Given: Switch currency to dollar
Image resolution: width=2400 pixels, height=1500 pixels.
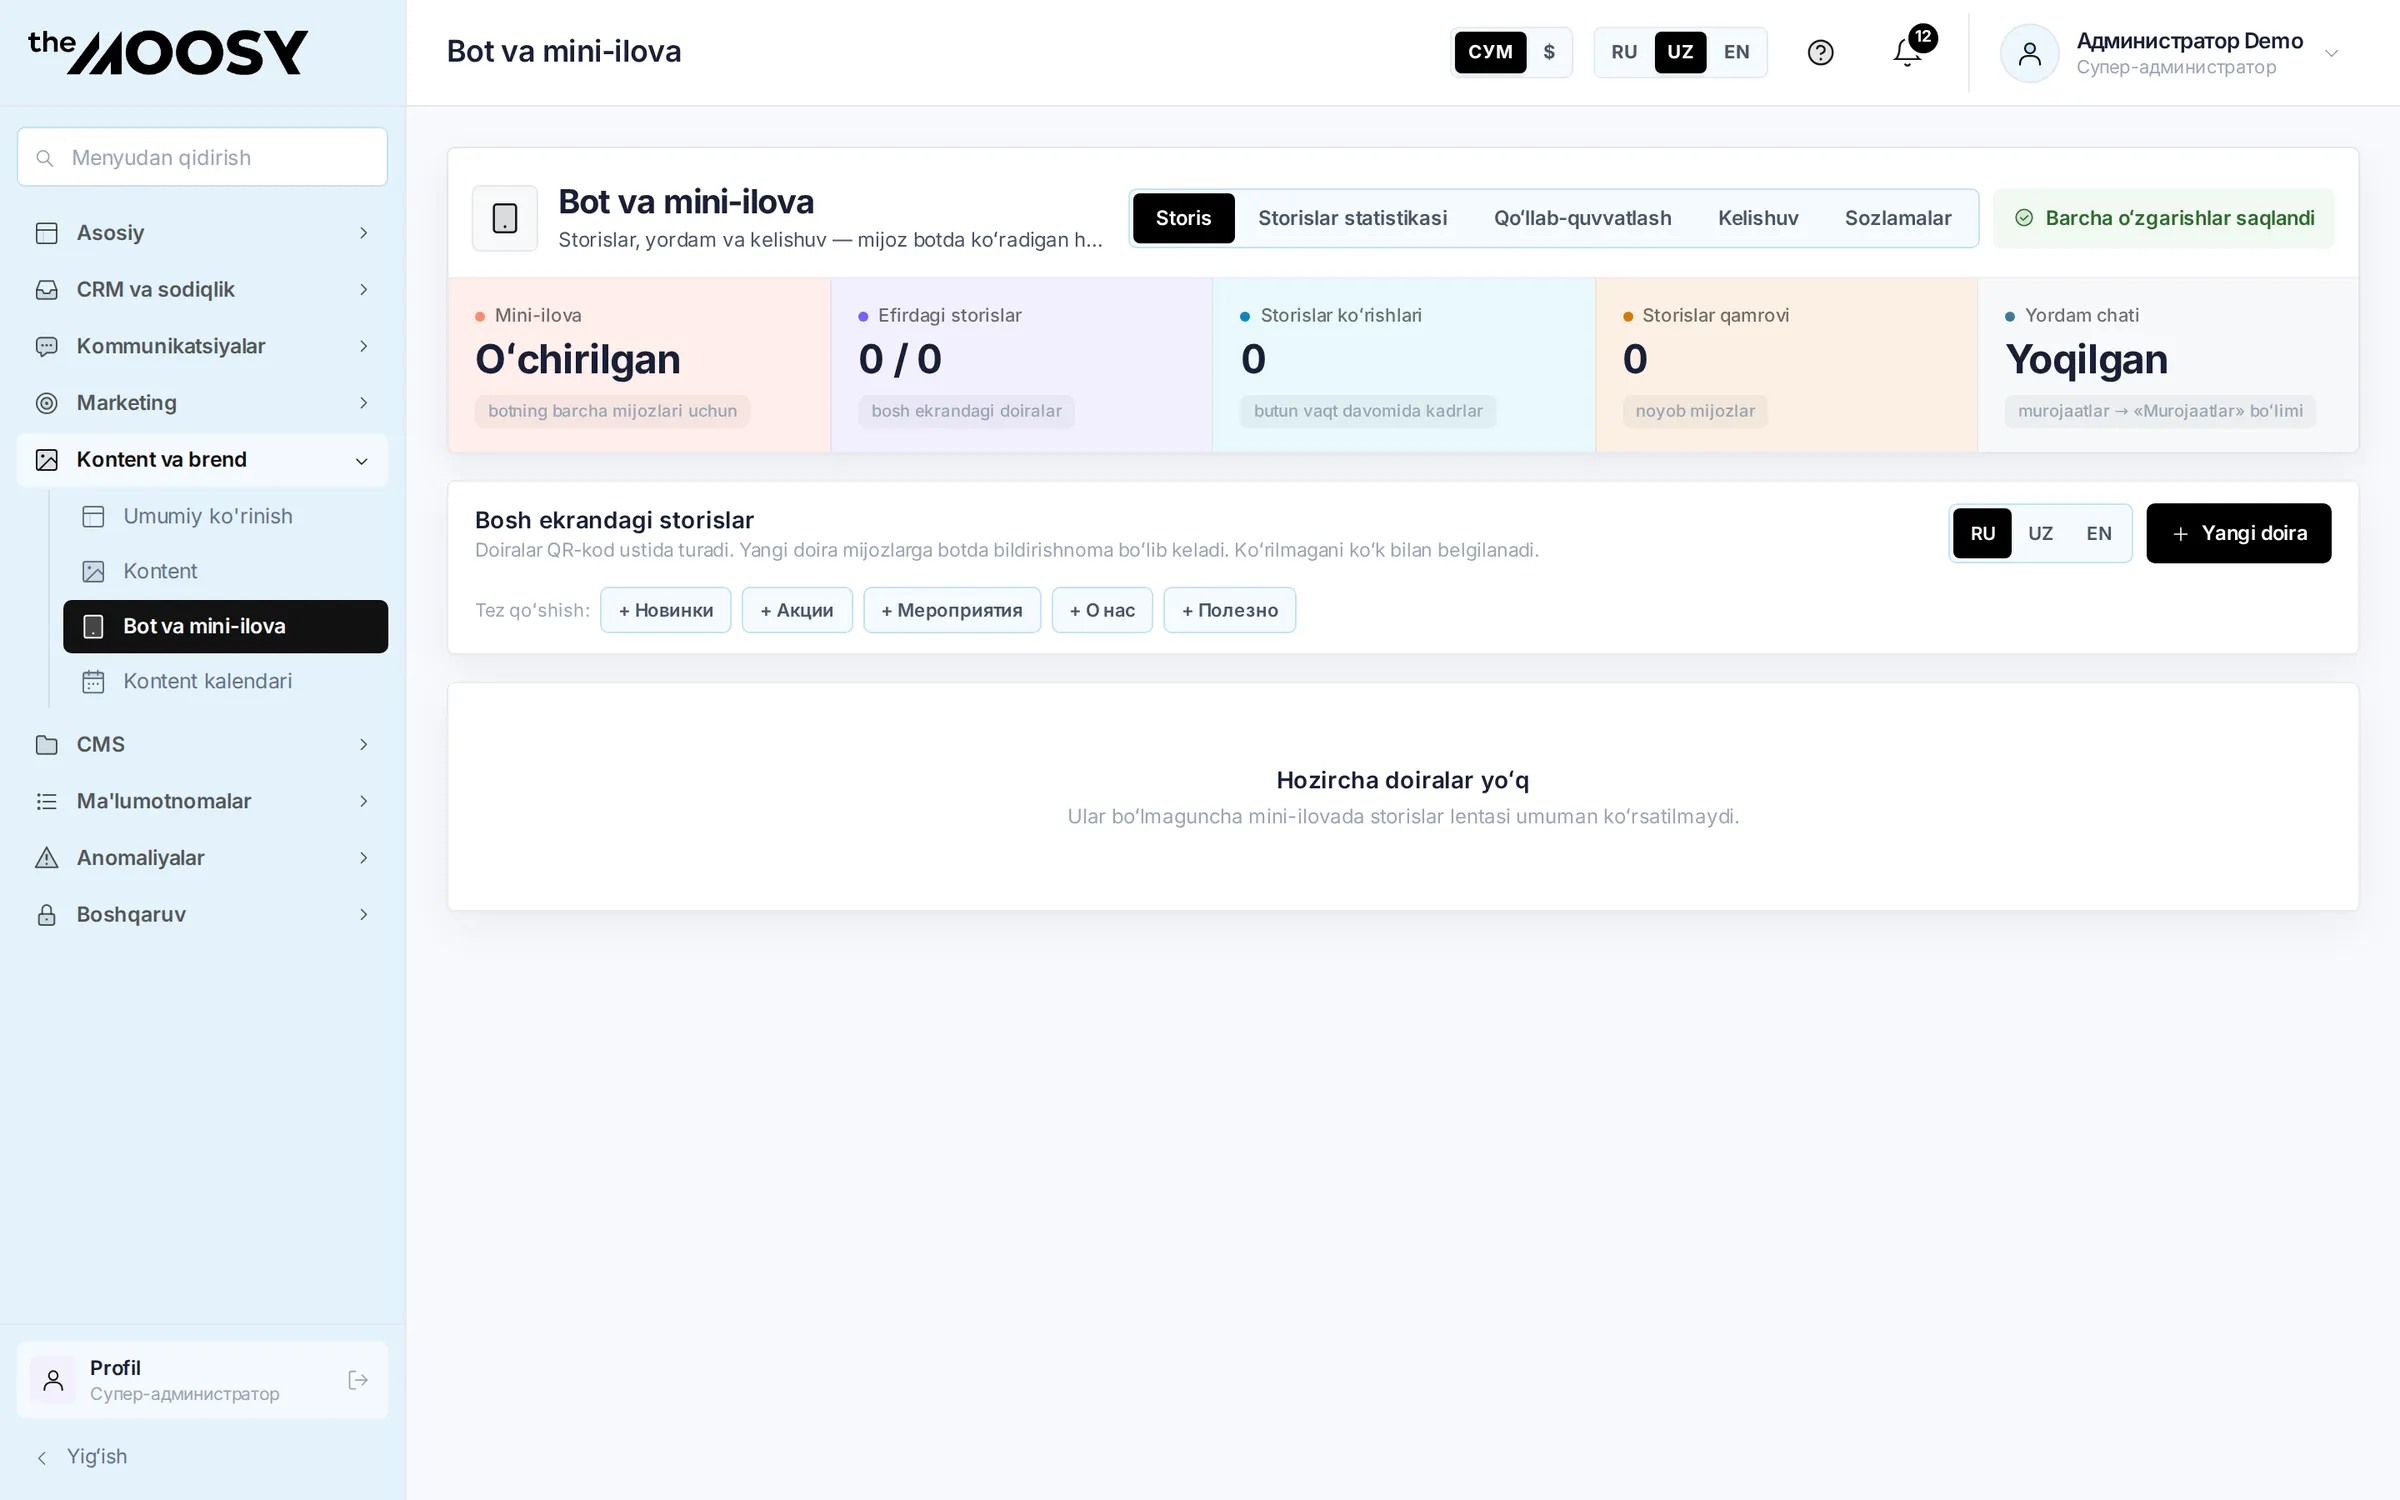Looking at the screenshot, I should [x=1549, y=52].
